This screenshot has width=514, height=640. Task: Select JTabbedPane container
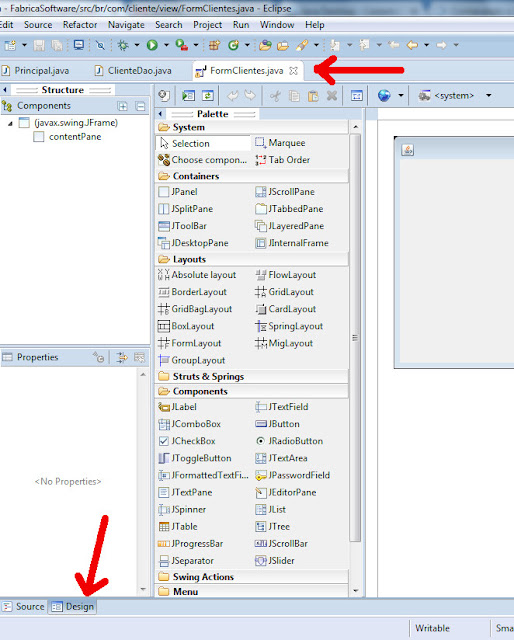[289, 209]
